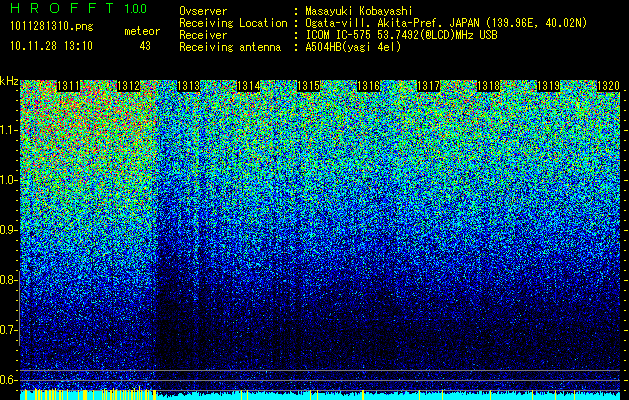Viewport: 629px width, 400px height.
Task: Click the ICOM IC-575 receiver text
Action: pos(401,35)
